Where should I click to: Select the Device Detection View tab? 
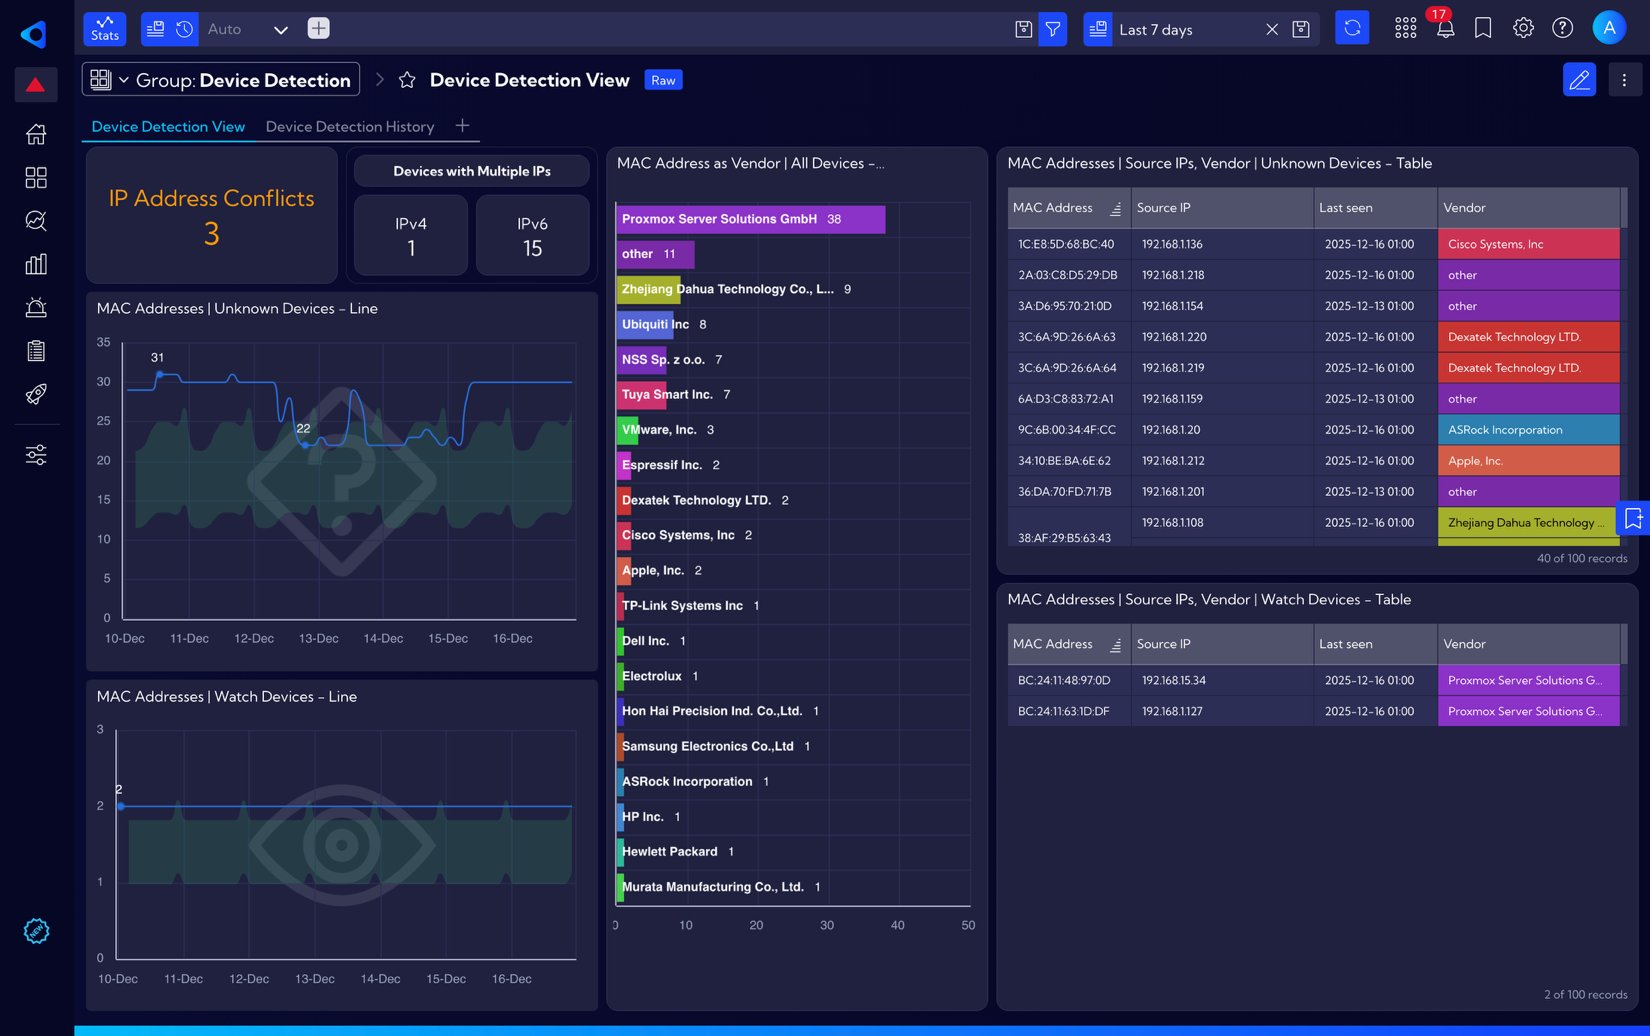pos(168,127)
